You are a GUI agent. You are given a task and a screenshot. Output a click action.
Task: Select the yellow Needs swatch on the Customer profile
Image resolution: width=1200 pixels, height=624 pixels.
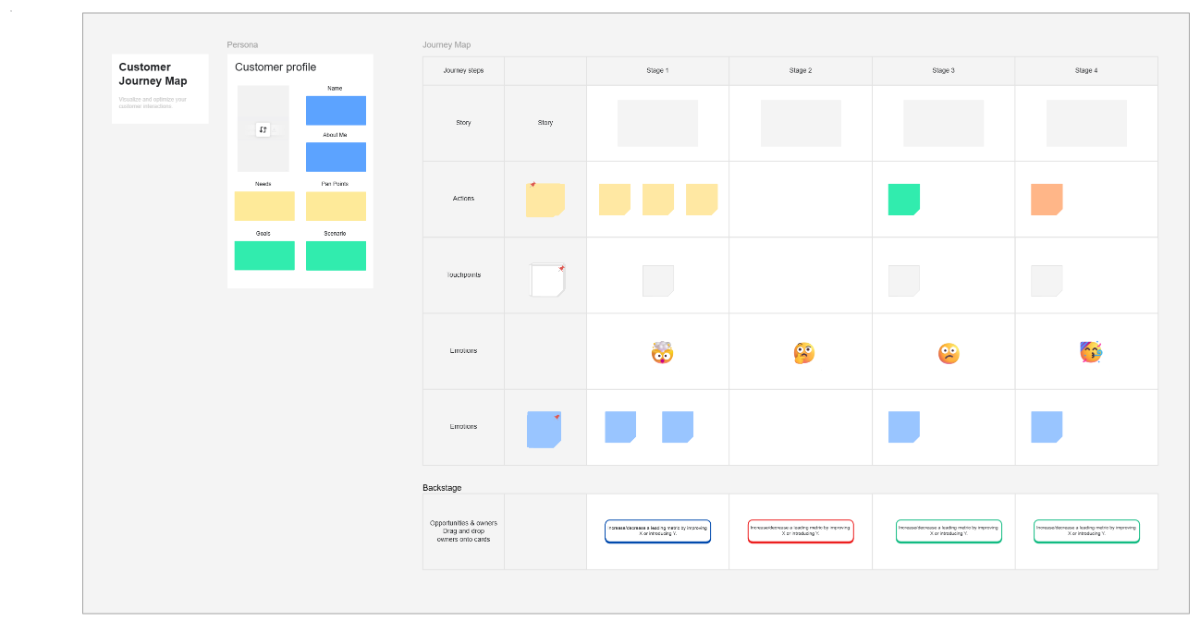point(264,205)
